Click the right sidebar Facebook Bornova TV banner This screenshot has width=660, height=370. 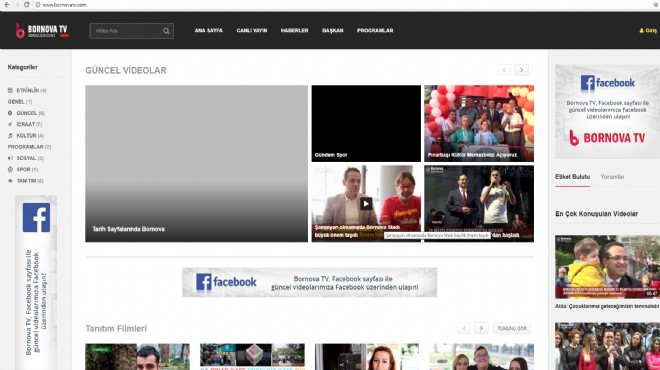(x=607, y=112)
